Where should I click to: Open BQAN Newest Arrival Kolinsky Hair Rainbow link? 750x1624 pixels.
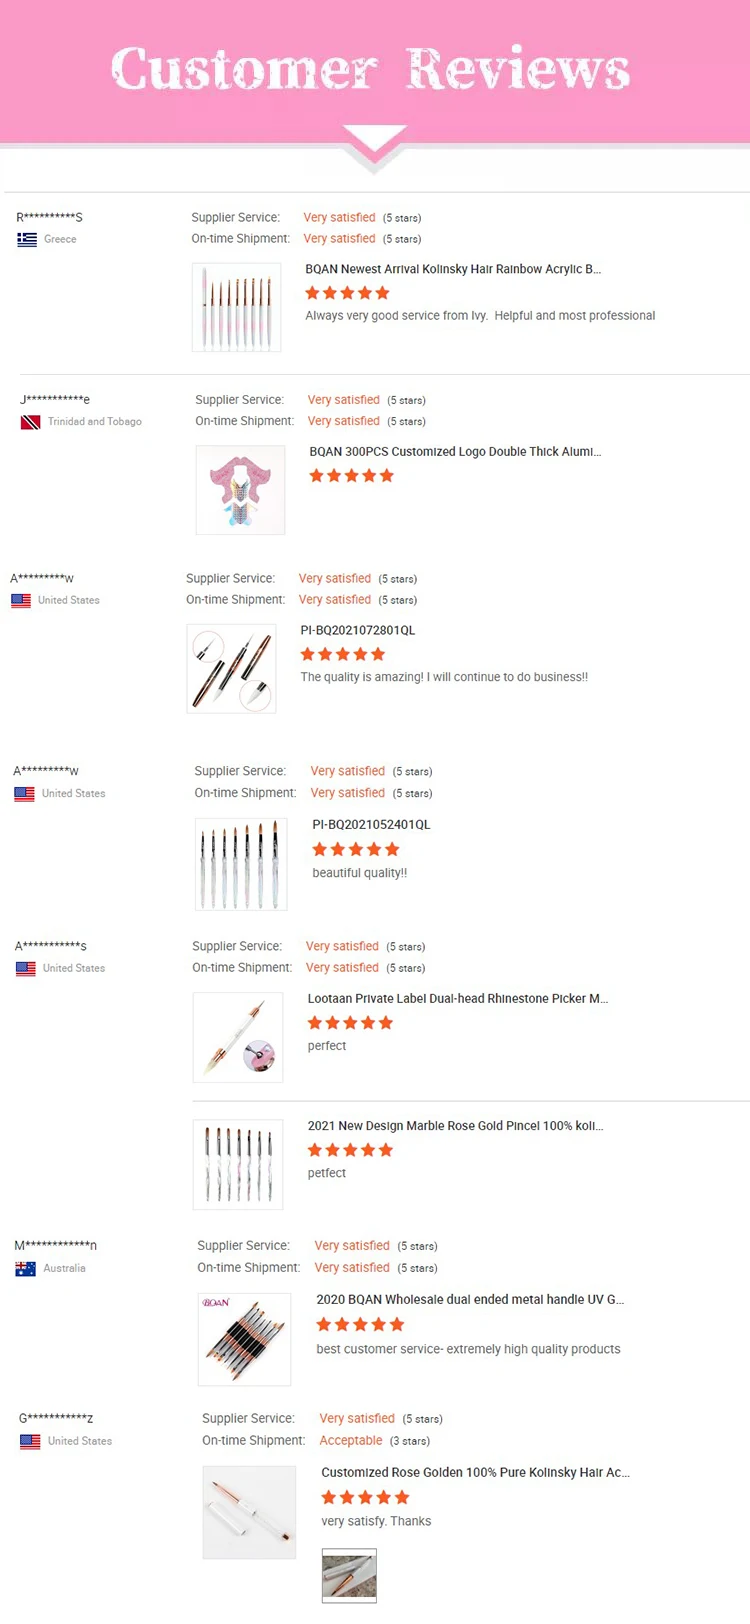pyautogui.click(x=452, y=269)
